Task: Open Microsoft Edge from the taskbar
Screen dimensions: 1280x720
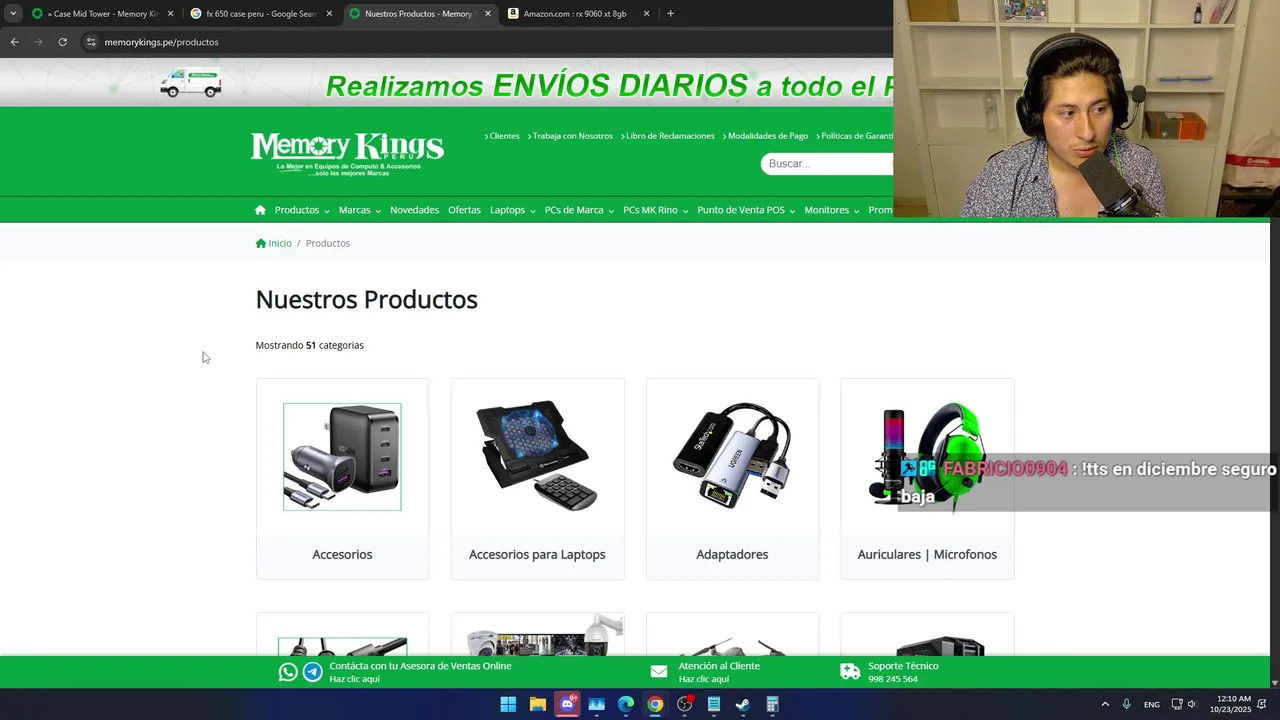Action: (626, 704)
